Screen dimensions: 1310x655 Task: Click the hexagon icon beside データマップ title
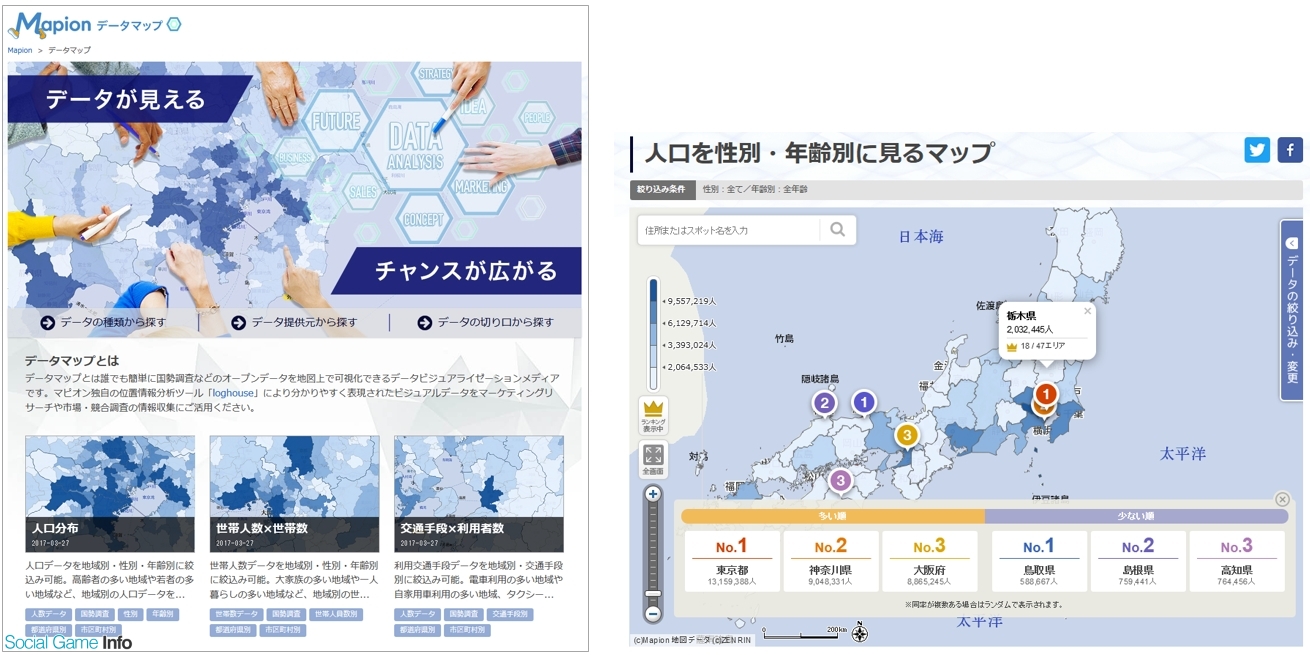pos(174,25)
